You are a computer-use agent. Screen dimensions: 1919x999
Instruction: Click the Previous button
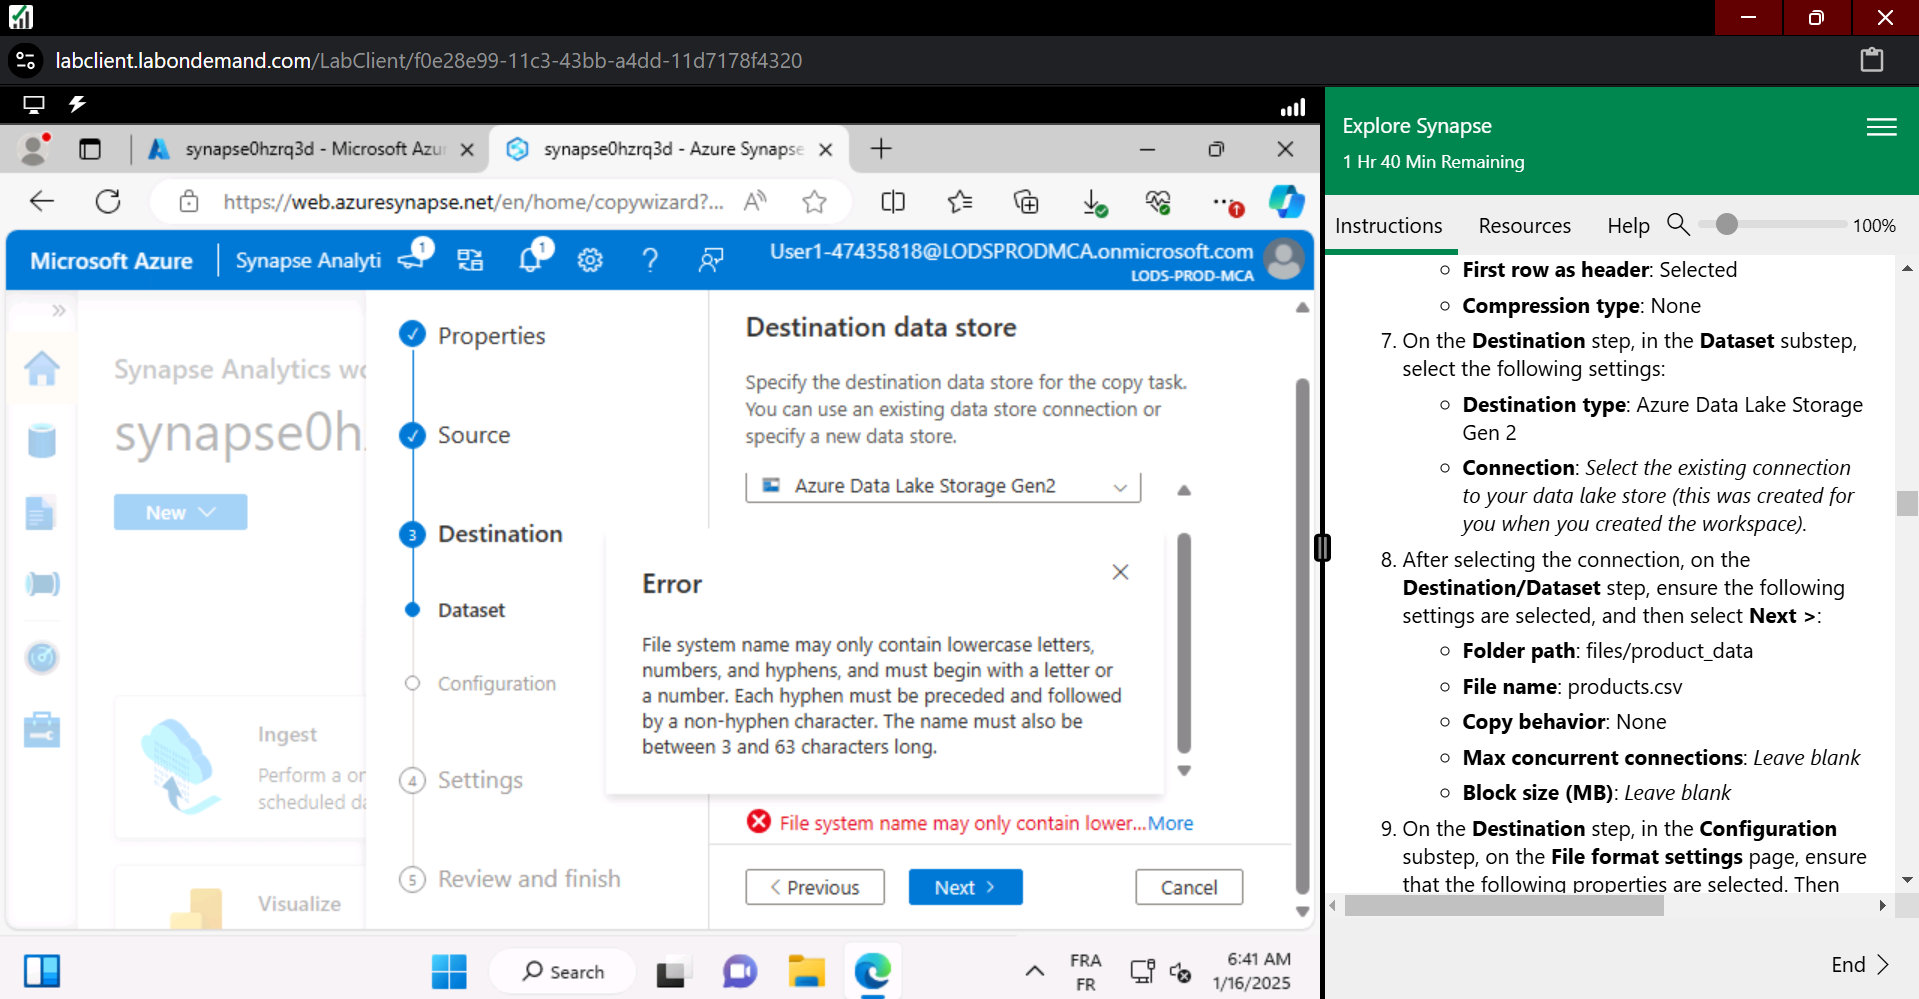814,887
